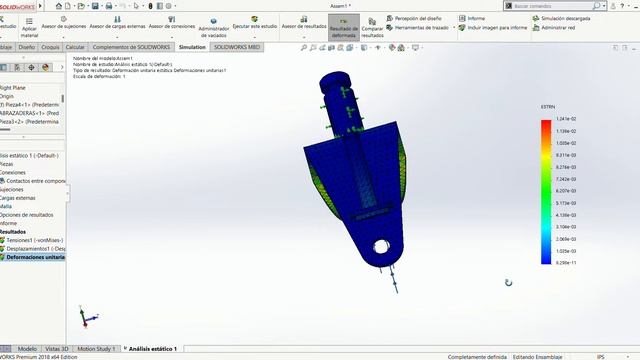
Task: Open Administrador de vaciados
Action: [x=213, y=28]
